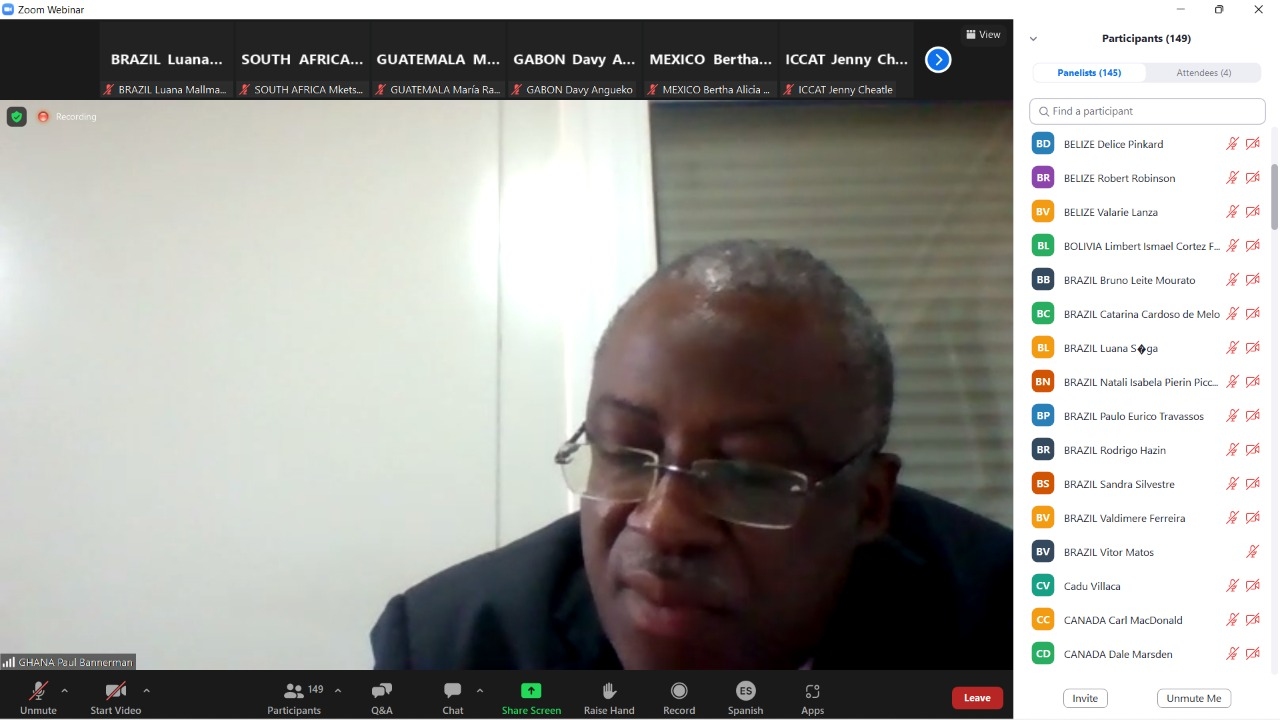This screenshot has width=1280, height=720.
Task: Select BRAZIL Luana thumbnail in gallery strip
Action: coord(167,60)
